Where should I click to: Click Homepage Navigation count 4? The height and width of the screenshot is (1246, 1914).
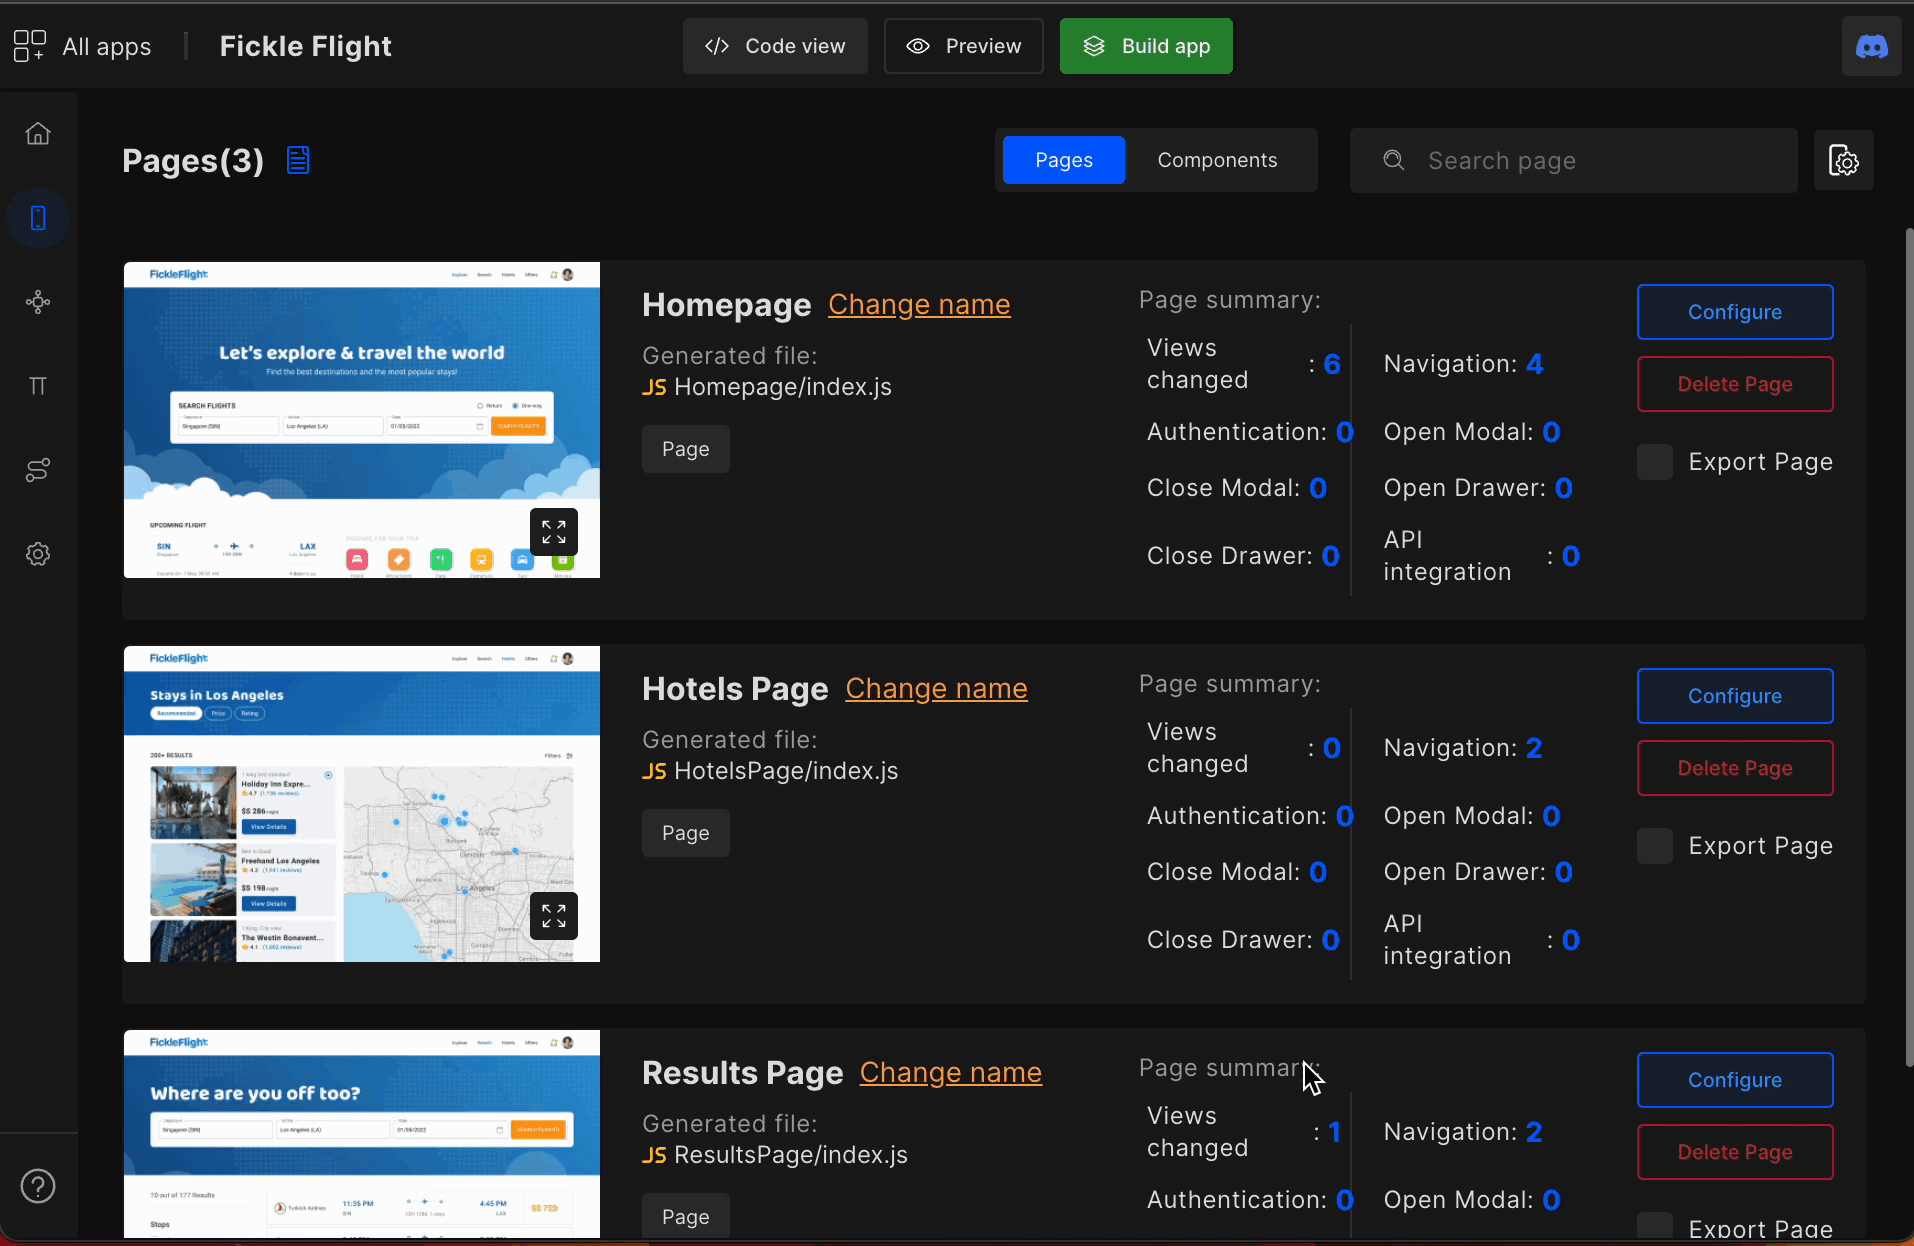[1535, 364]
